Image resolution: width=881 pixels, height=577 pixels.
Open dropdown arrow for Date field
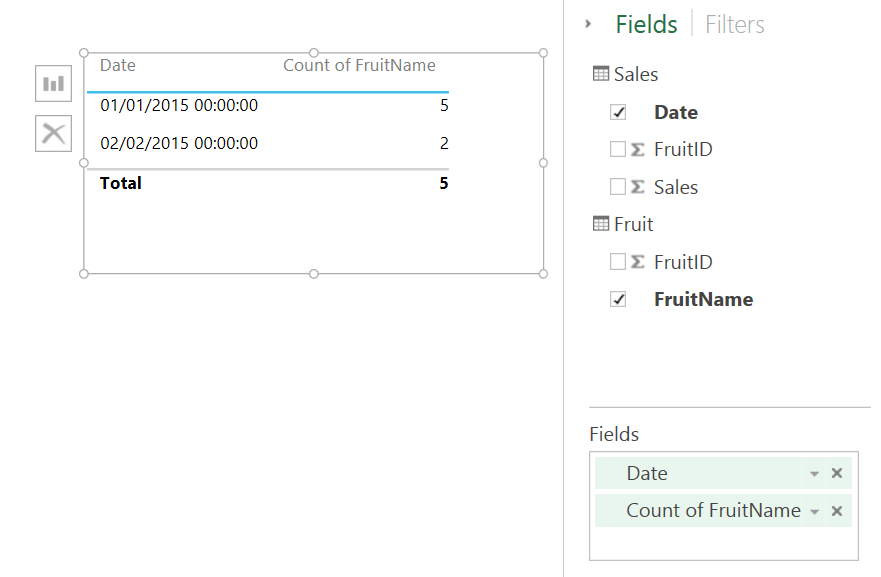click(814, 474)
